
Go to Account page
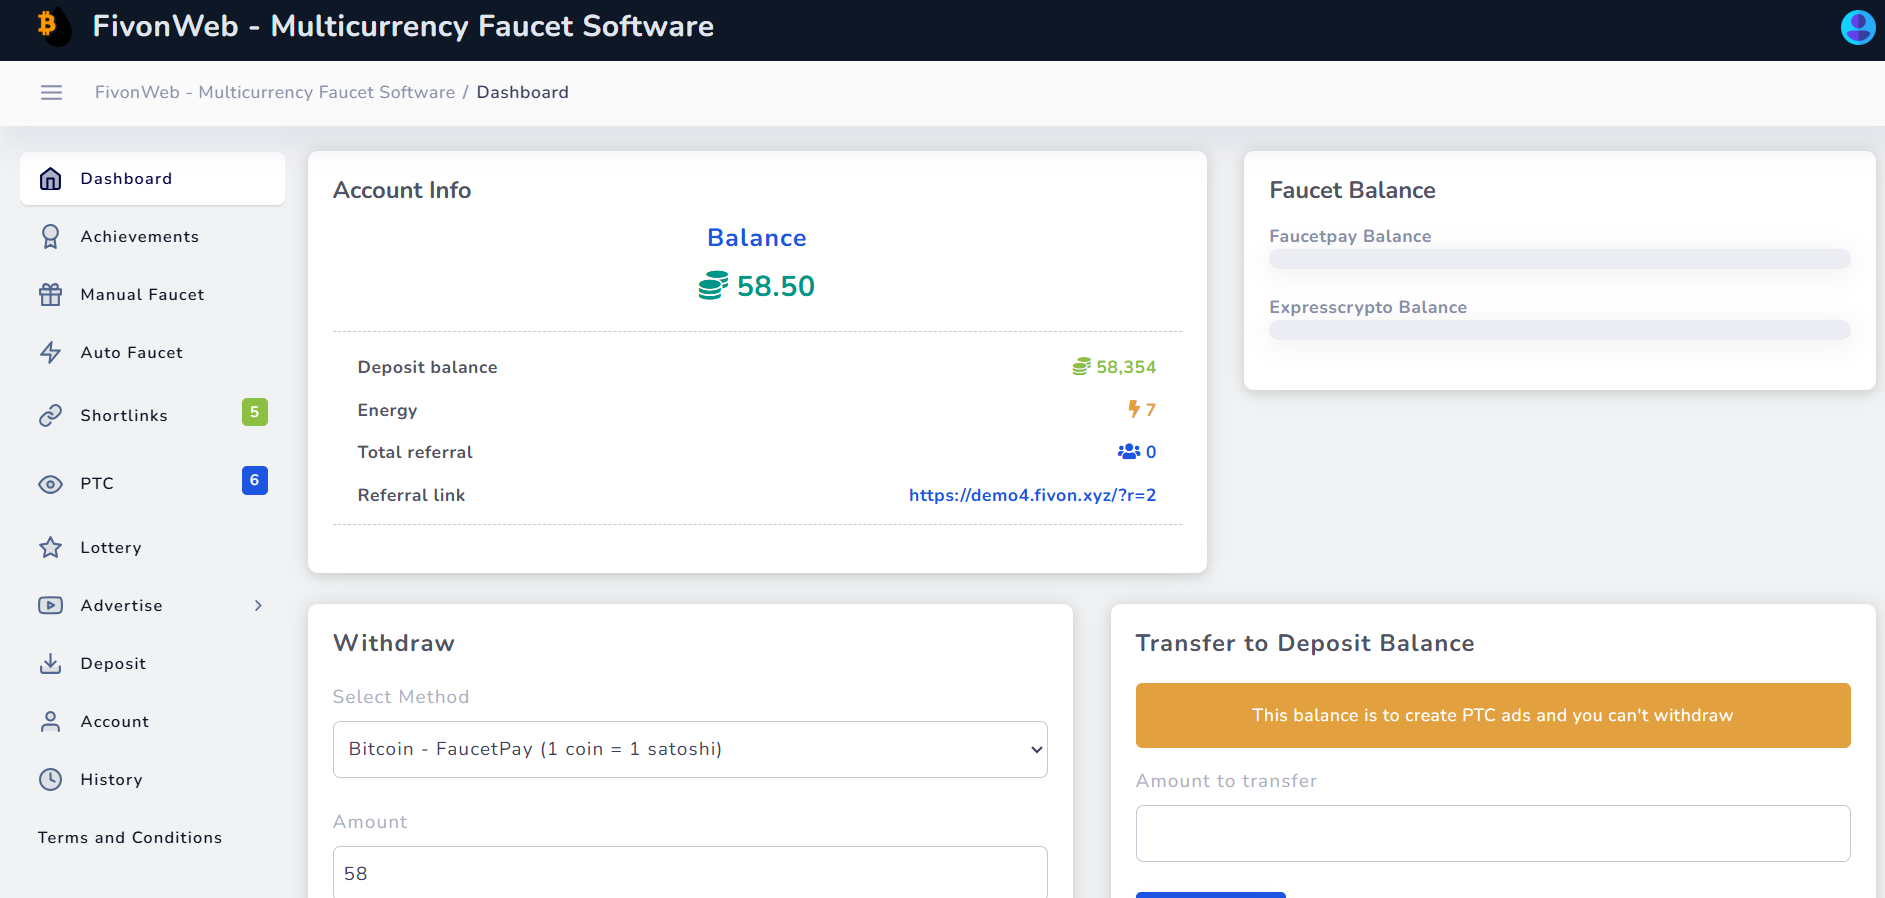(x=114, y=722)
